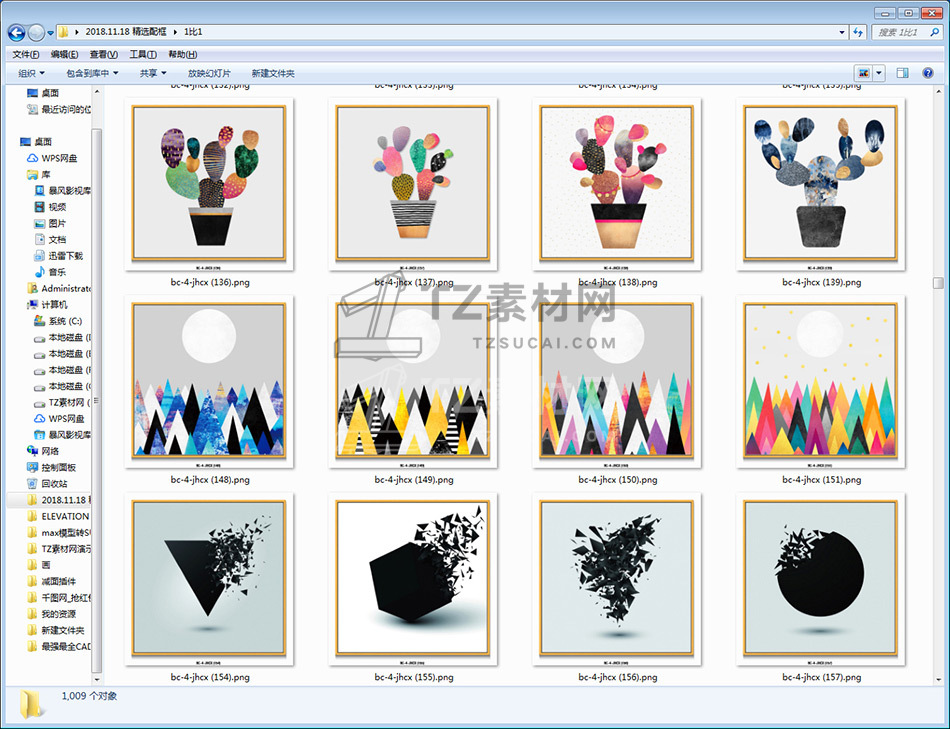
Task: Select Administrator folder in sidebar
Action: point(59,288)
